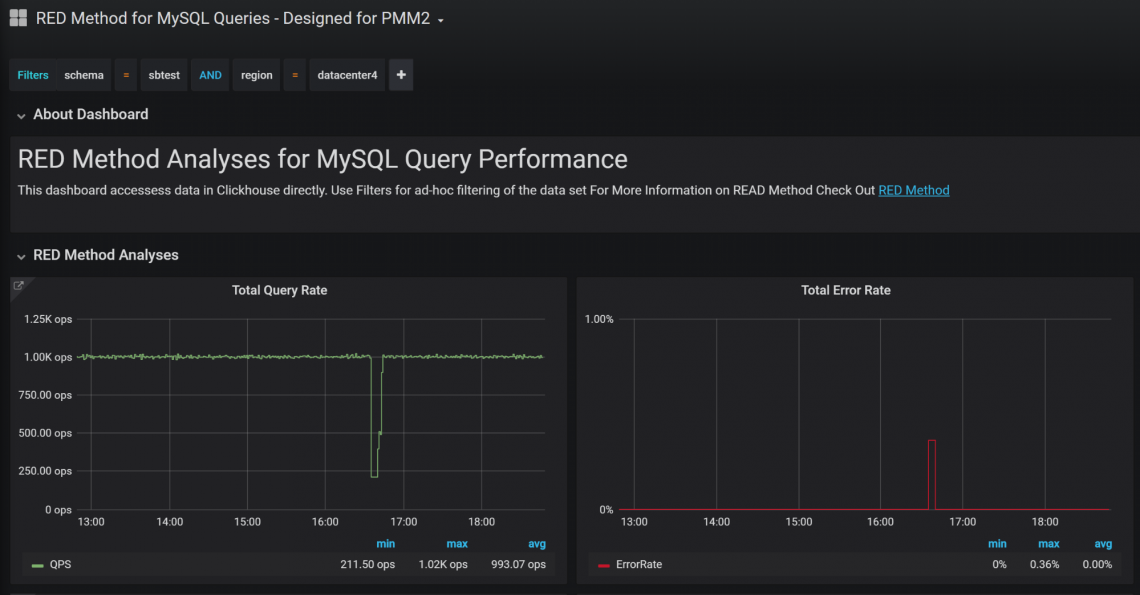Add a new filter using the plus icon
This screenshot has width=1140, height=595.
click(400, 74)
